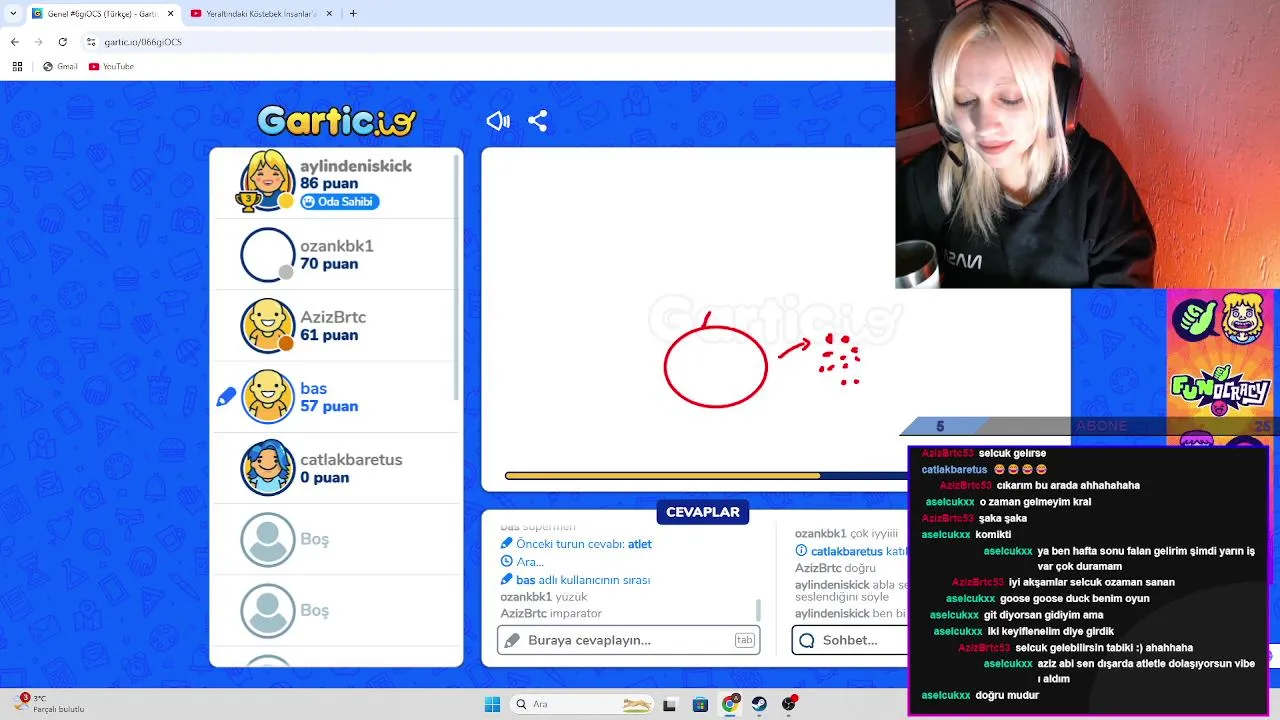The width and height of the screenshot is (1280, 720).
Task: Open OBS from the taskbar
Action: point(789,704)
